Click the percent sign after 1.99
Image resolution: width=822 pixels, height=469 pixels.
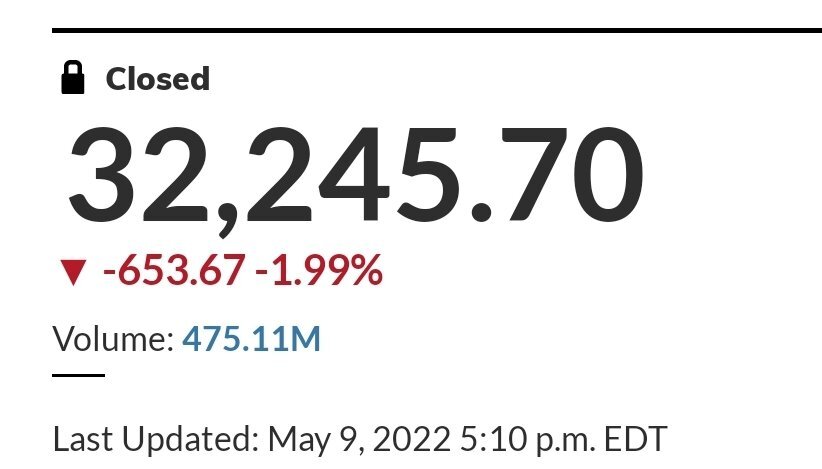tap(366, 270)
